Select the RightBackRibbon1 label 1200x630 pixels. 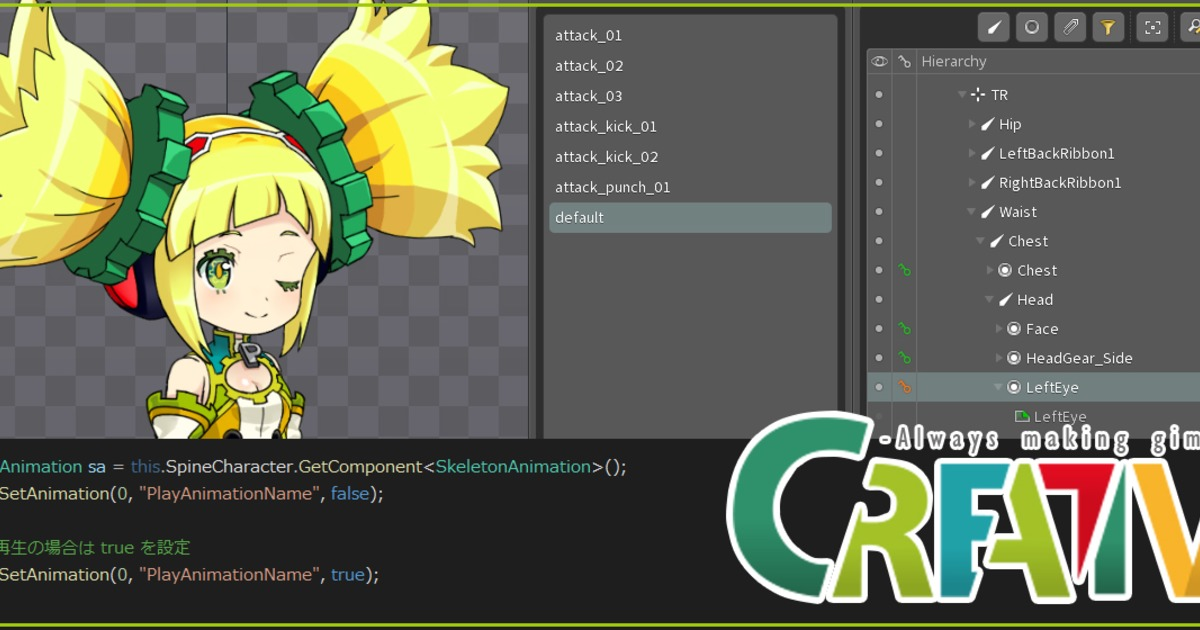tap(1060, 183)
